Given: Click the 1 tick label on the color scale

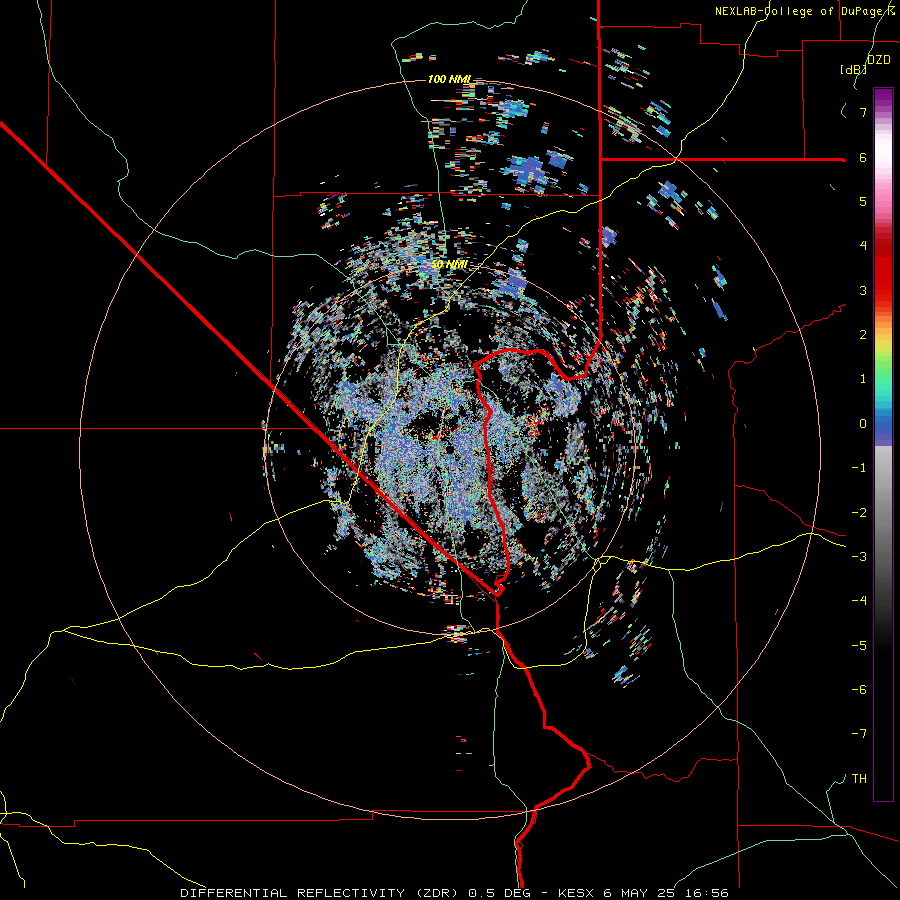Looking at the screenshot, I should click(862, 379).
